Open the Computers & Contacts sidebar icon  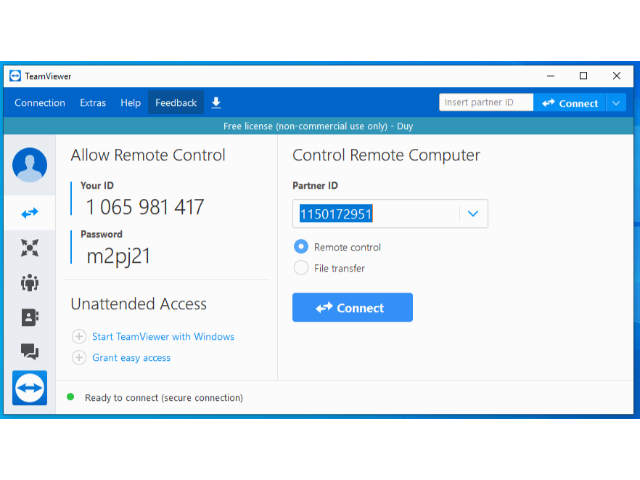coord(29,317)
